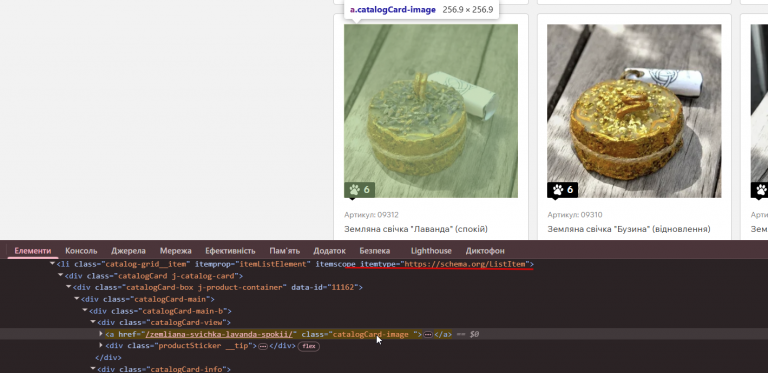Open the Лаванда candle product image
The width and height of the screenshot is (768, 373).
click(x=431, y=111)
